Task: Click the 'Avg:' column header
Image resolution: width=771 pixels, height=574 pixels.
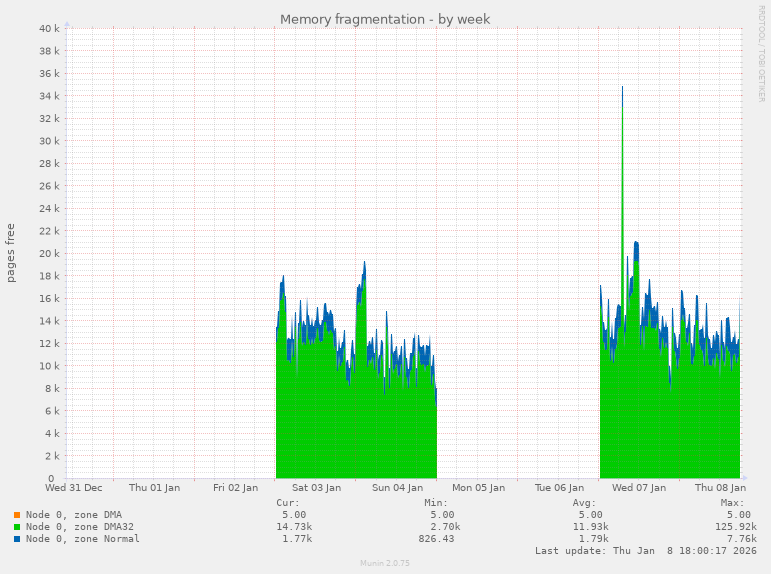Action: pyautogui.click(x=584, y=503)
